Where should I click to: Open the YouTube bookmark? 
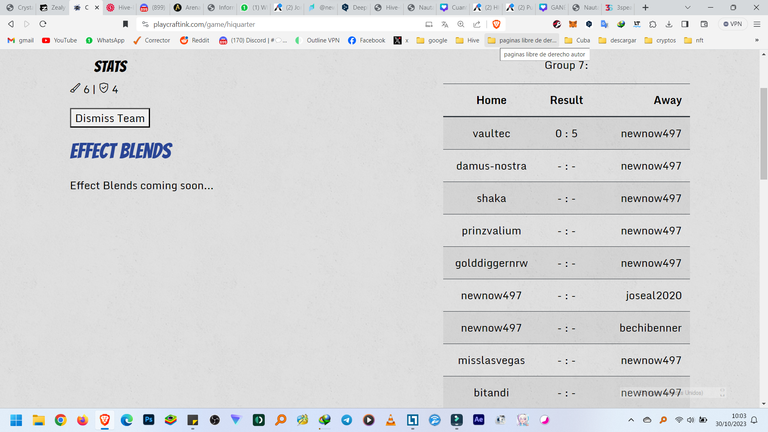(x=59, y=40)
